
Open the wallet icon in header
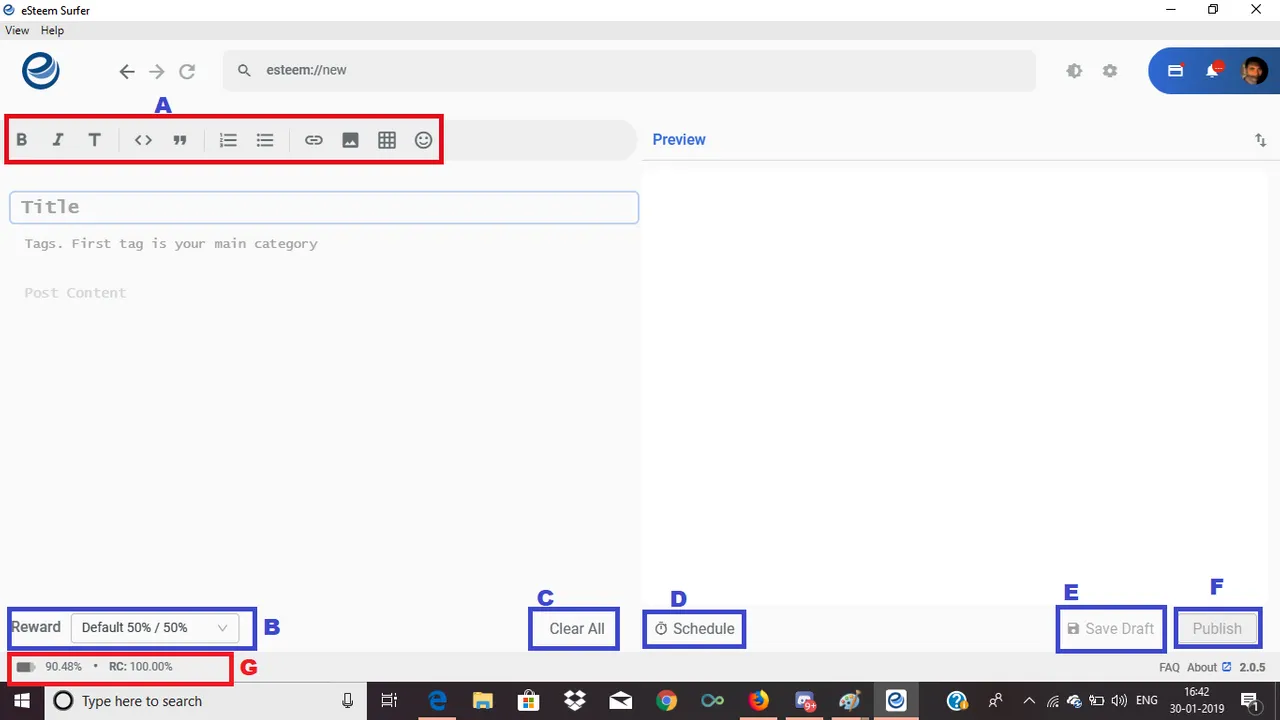(1175, 71)
